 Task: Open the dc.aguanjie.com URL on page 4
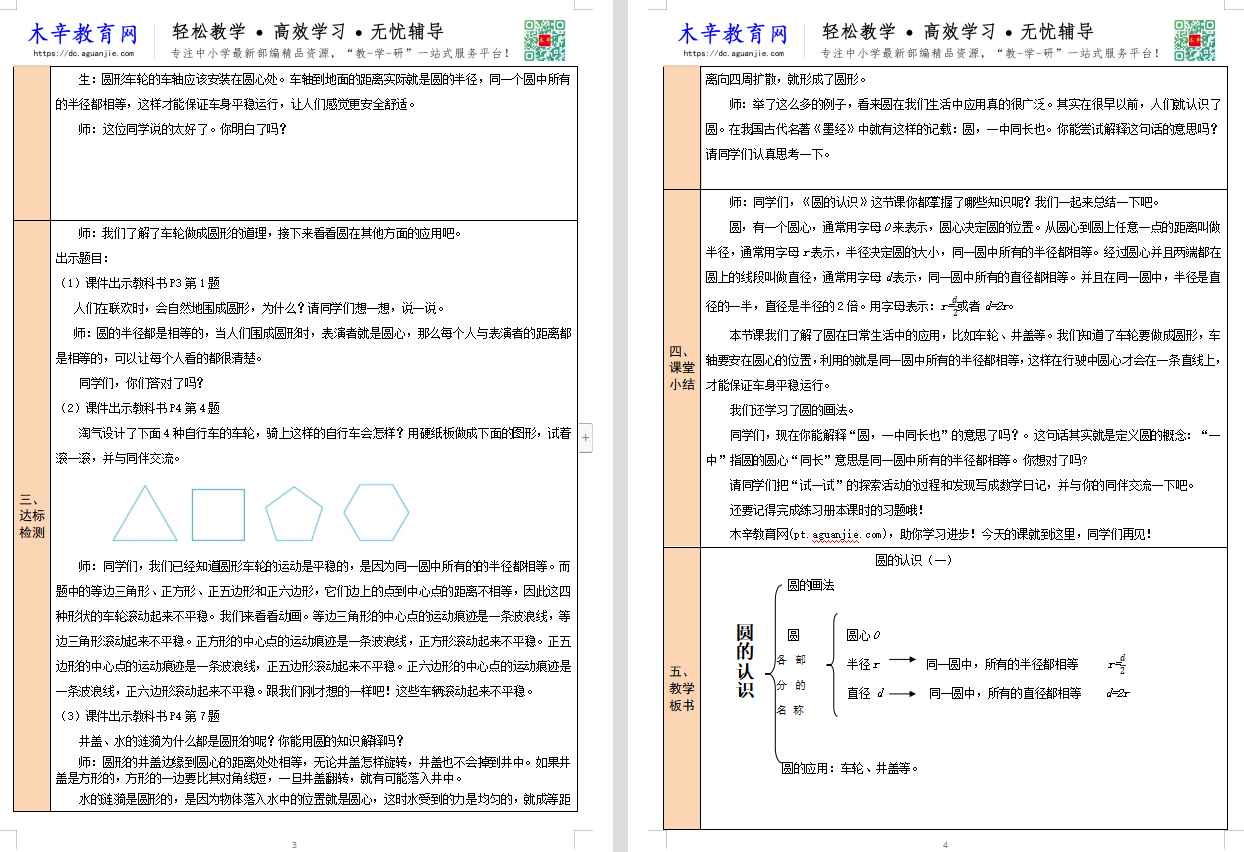coord(735,53)
